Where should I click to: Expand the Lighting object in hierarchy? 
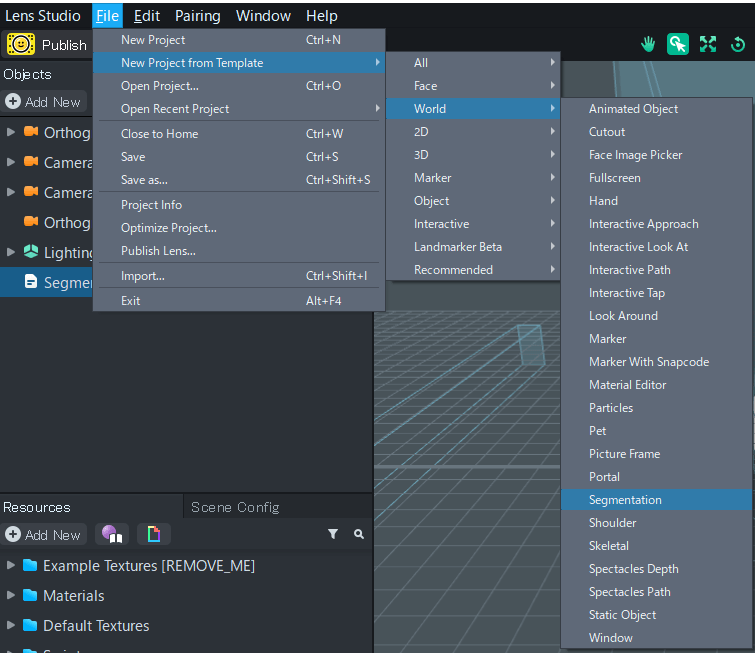(11, 253)
